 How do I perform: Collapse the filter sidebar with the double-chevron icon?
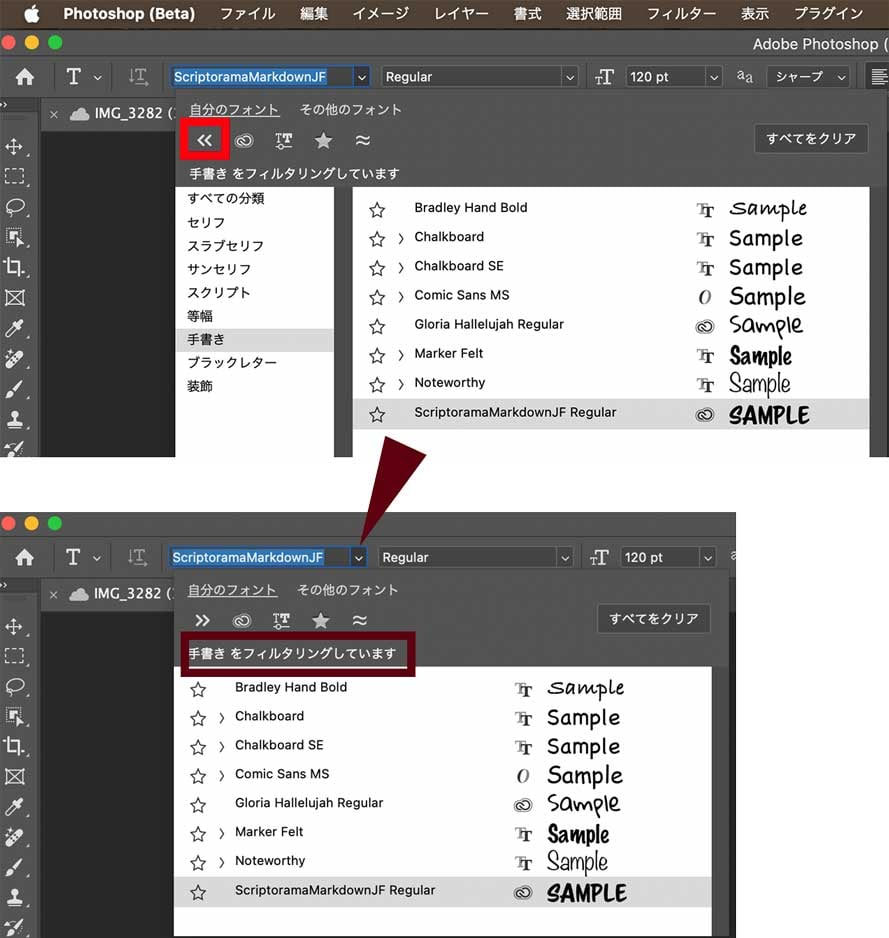point(203,140)
